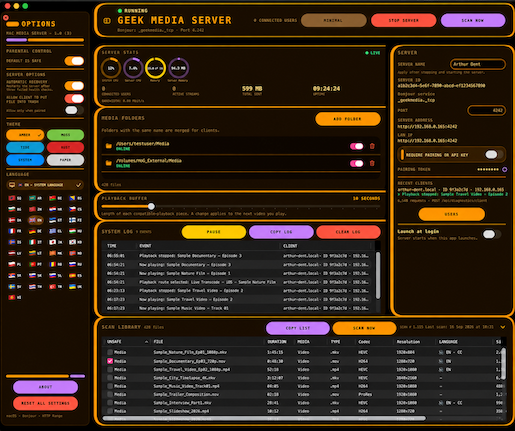Toggle Allow Client To Put File Into Trash
Image resolution: width=515 pixels, height=431 pixels.
[74, 99]
